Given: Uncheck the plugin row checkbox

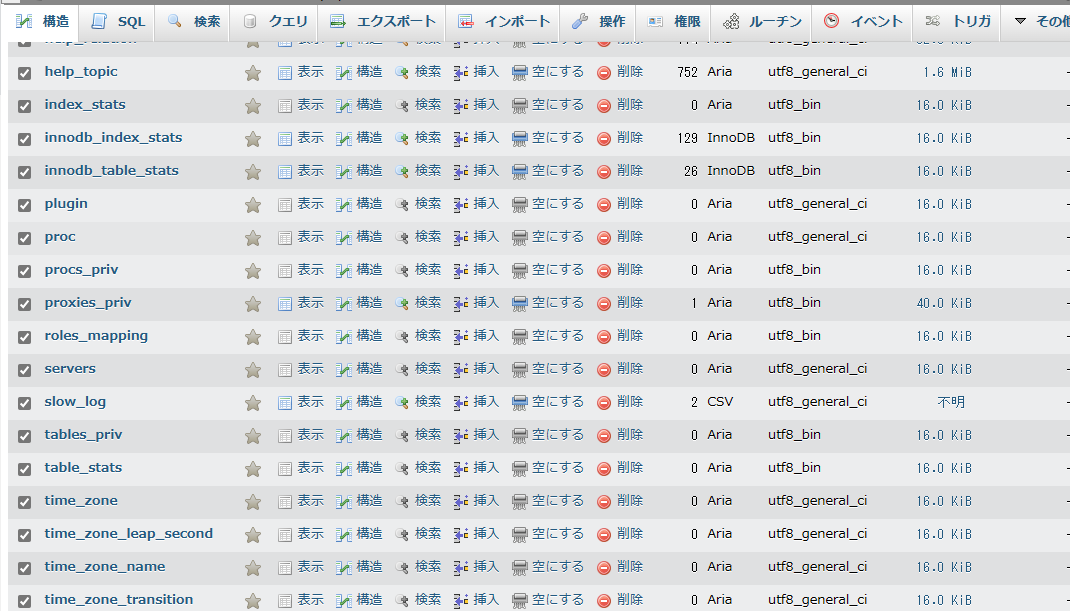Looking at the screenshot, I should [x=24, y=203].
